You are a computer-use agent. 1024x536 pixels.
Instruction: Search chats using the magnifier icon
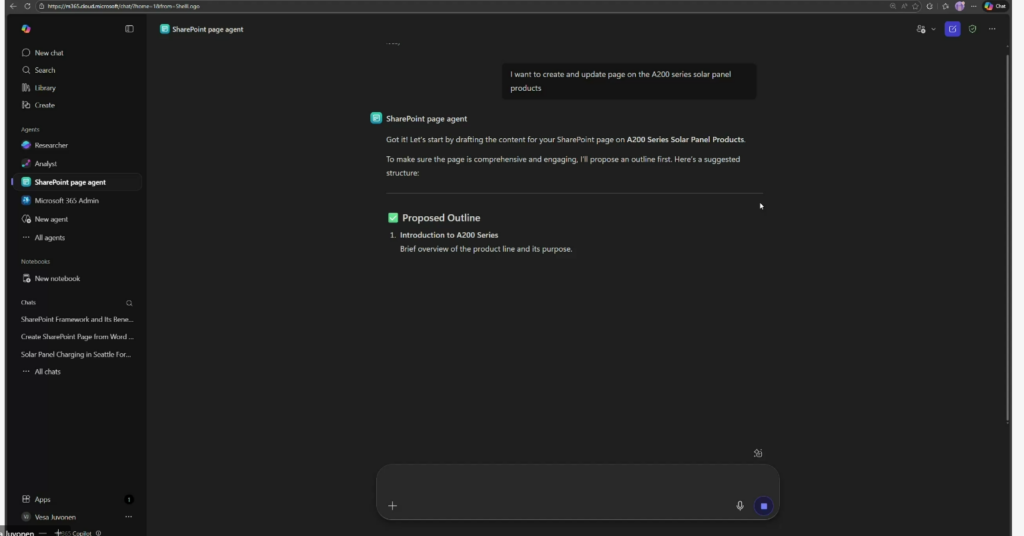(129, 302)
